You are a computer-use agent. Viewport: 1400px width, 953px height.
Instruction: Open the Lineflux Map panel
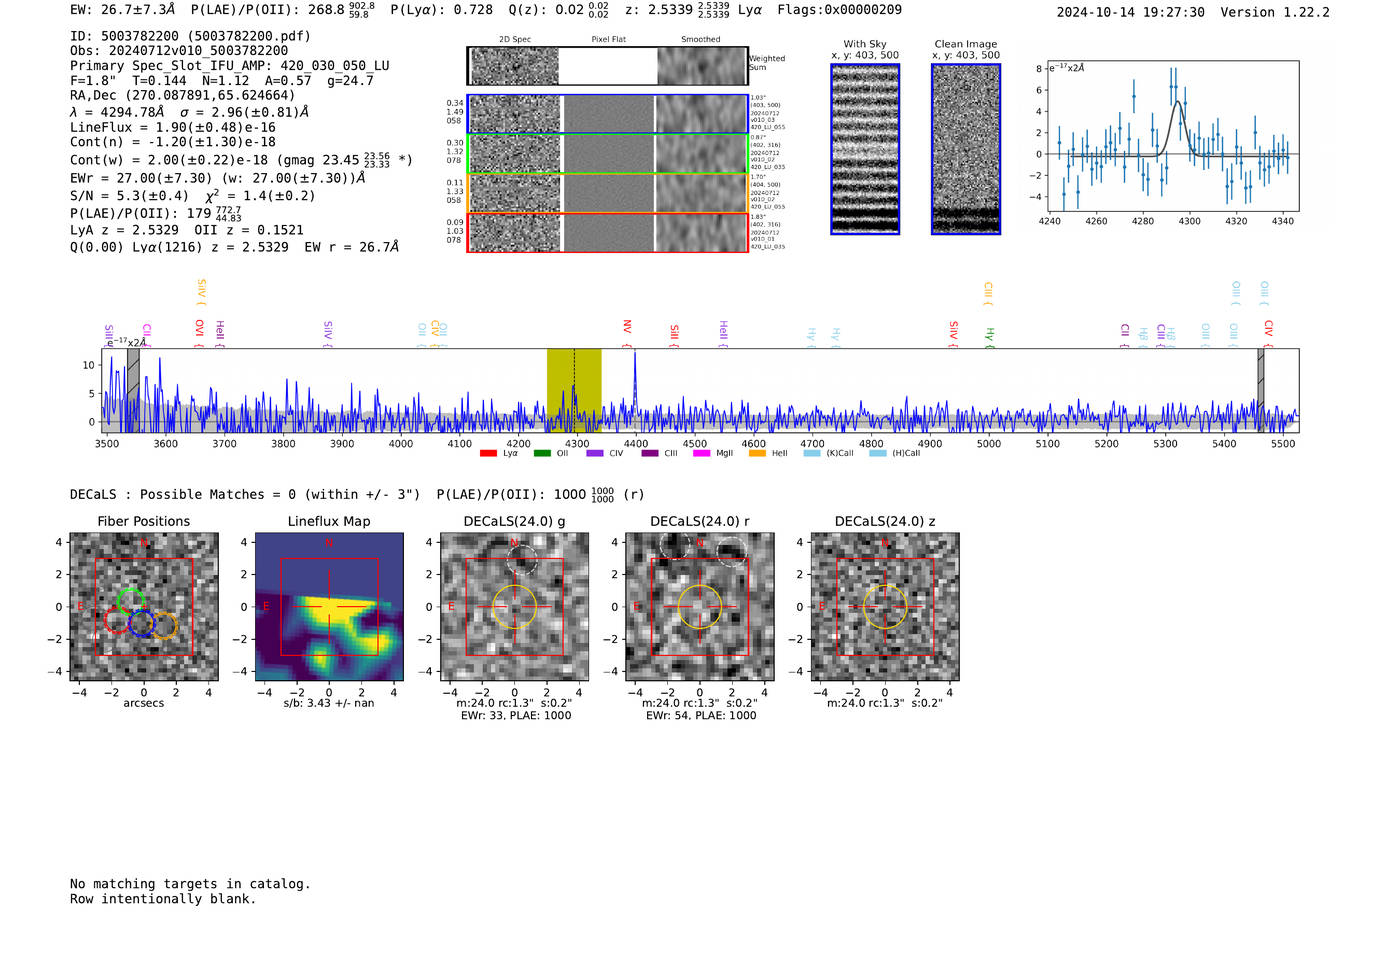click(329, 607)
